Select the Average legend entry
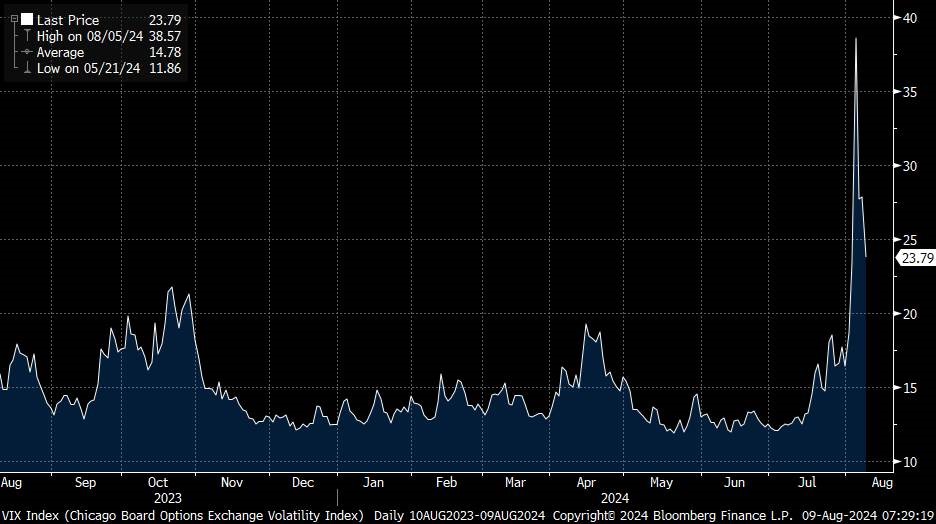The image size is (936, 524). click(x=62, y=52)
